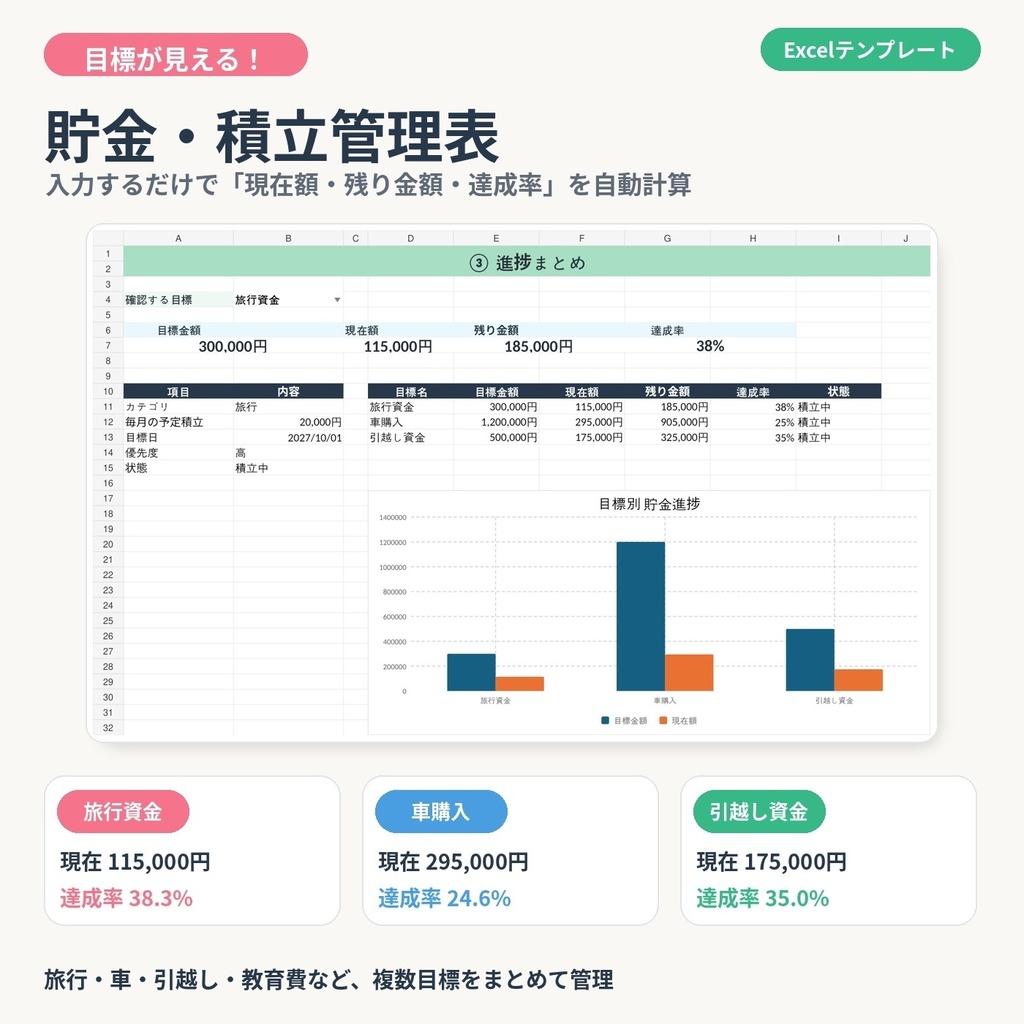1024x1024 pixels.
Task: Select column A header
Action: pos(178,238)
